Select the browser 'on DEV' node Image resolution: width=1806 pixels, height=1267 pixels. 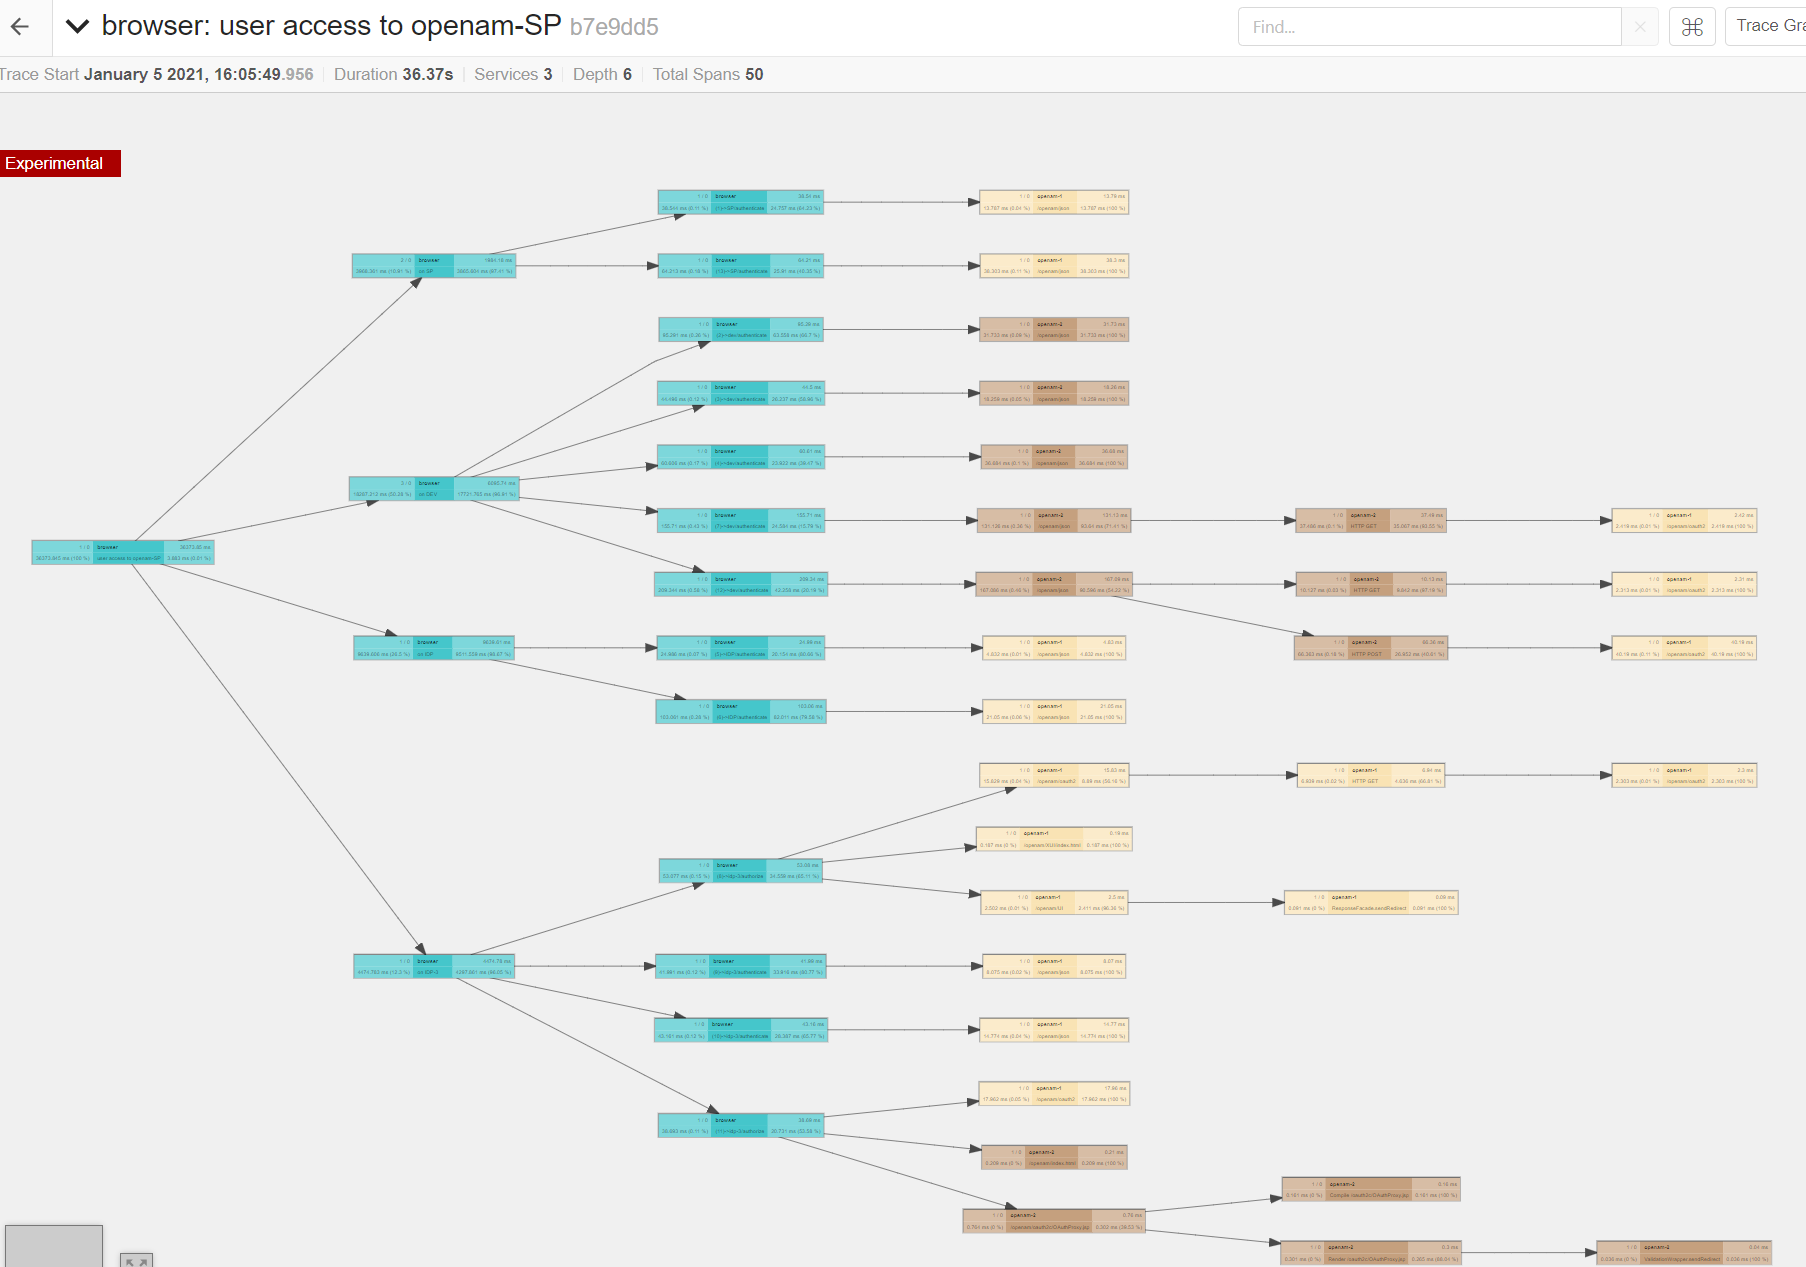tap(434, 489)
